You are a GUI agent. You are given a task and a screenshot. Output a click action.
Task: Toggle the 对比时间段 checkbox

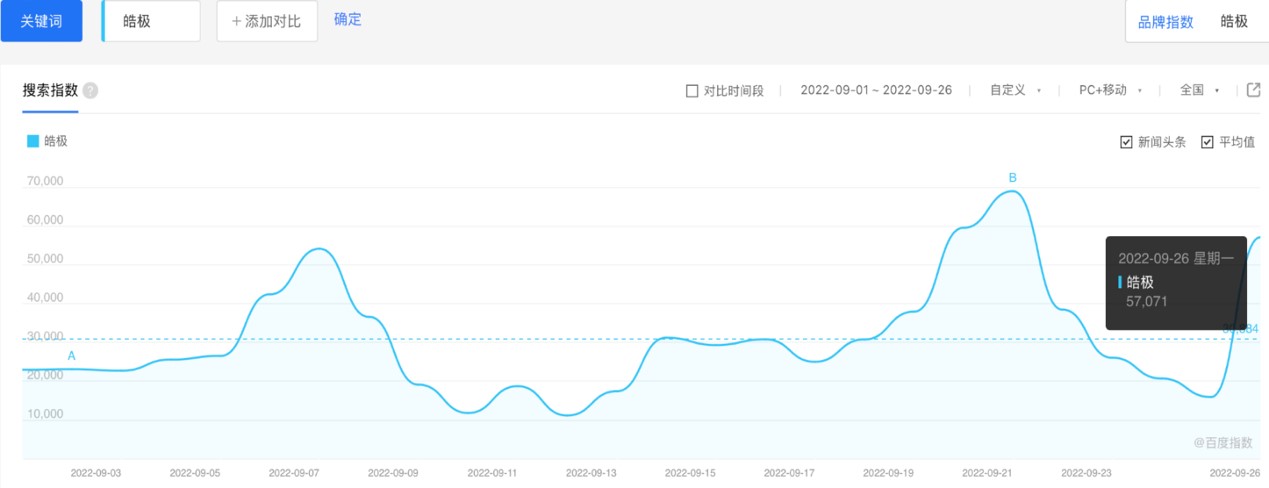[692, 91]
